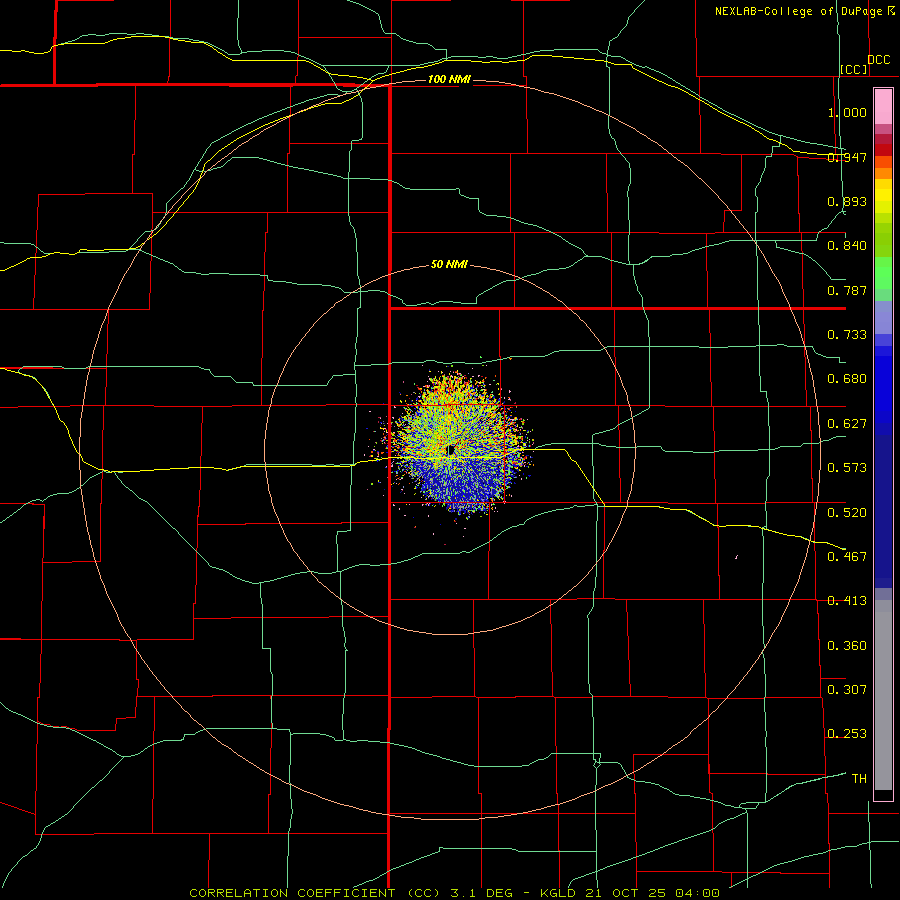Screen dimensions: 900x900
Task: Click the 0.733 scale value
Action: coord(847,335)
